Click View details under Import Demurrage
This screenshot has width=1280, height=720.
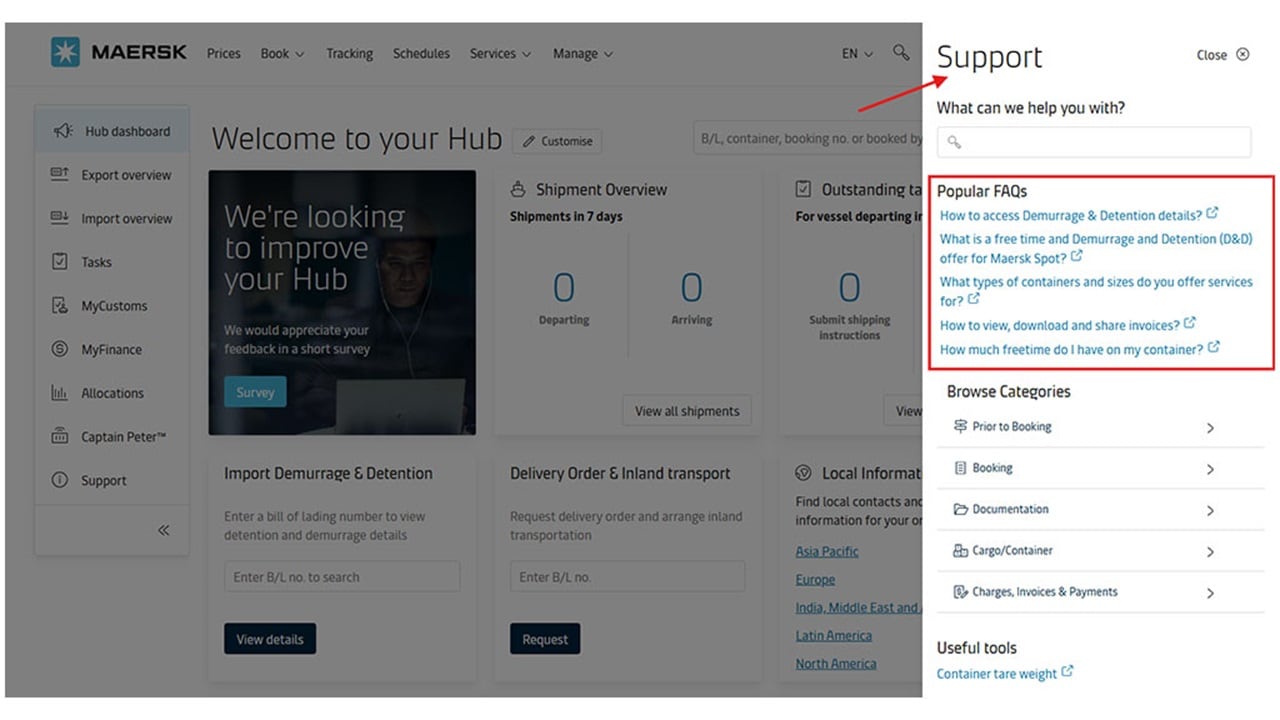270,639
